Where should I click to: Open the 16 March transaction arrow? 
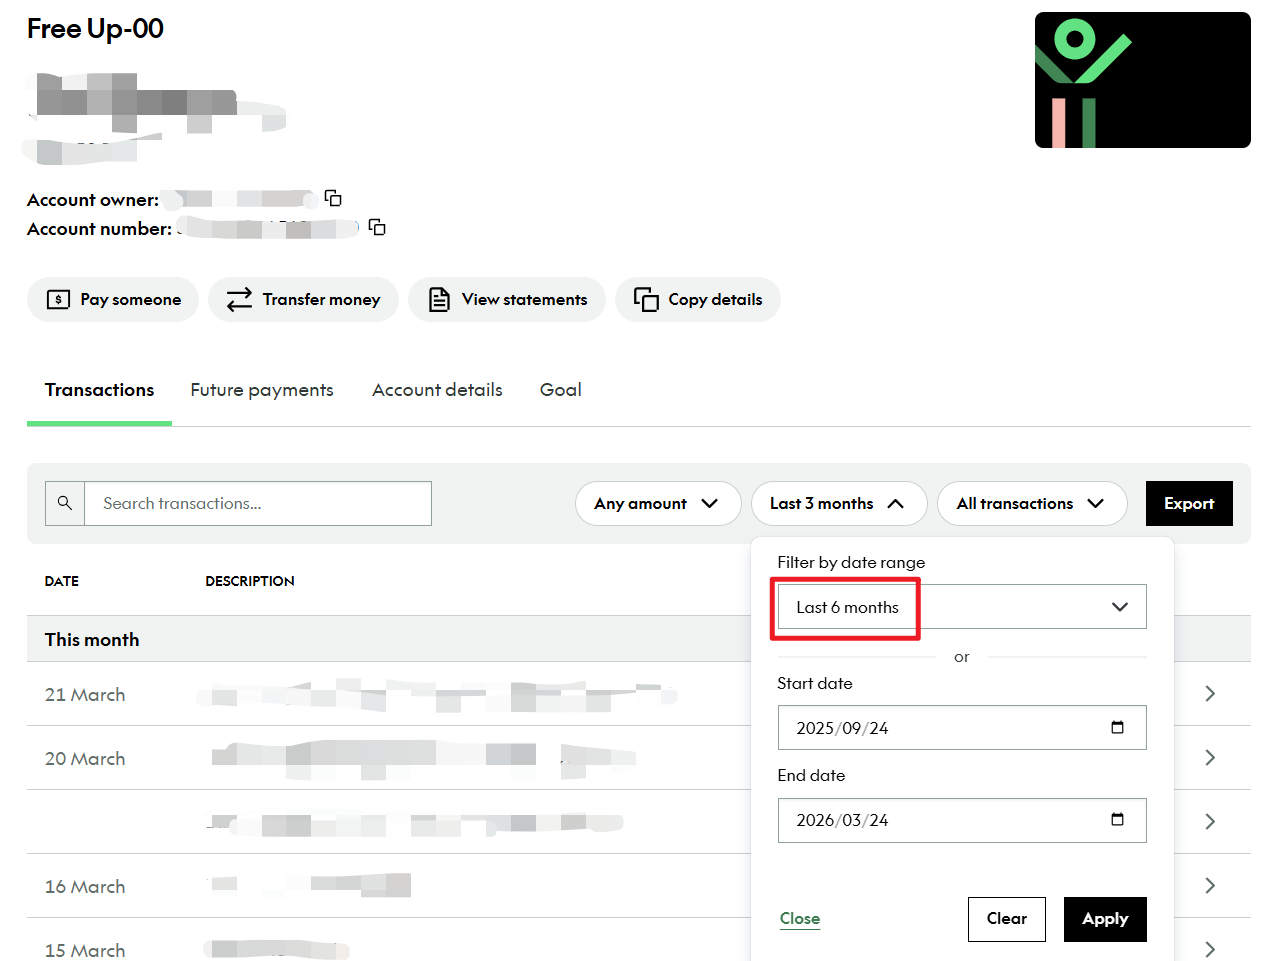(1210, 885)
